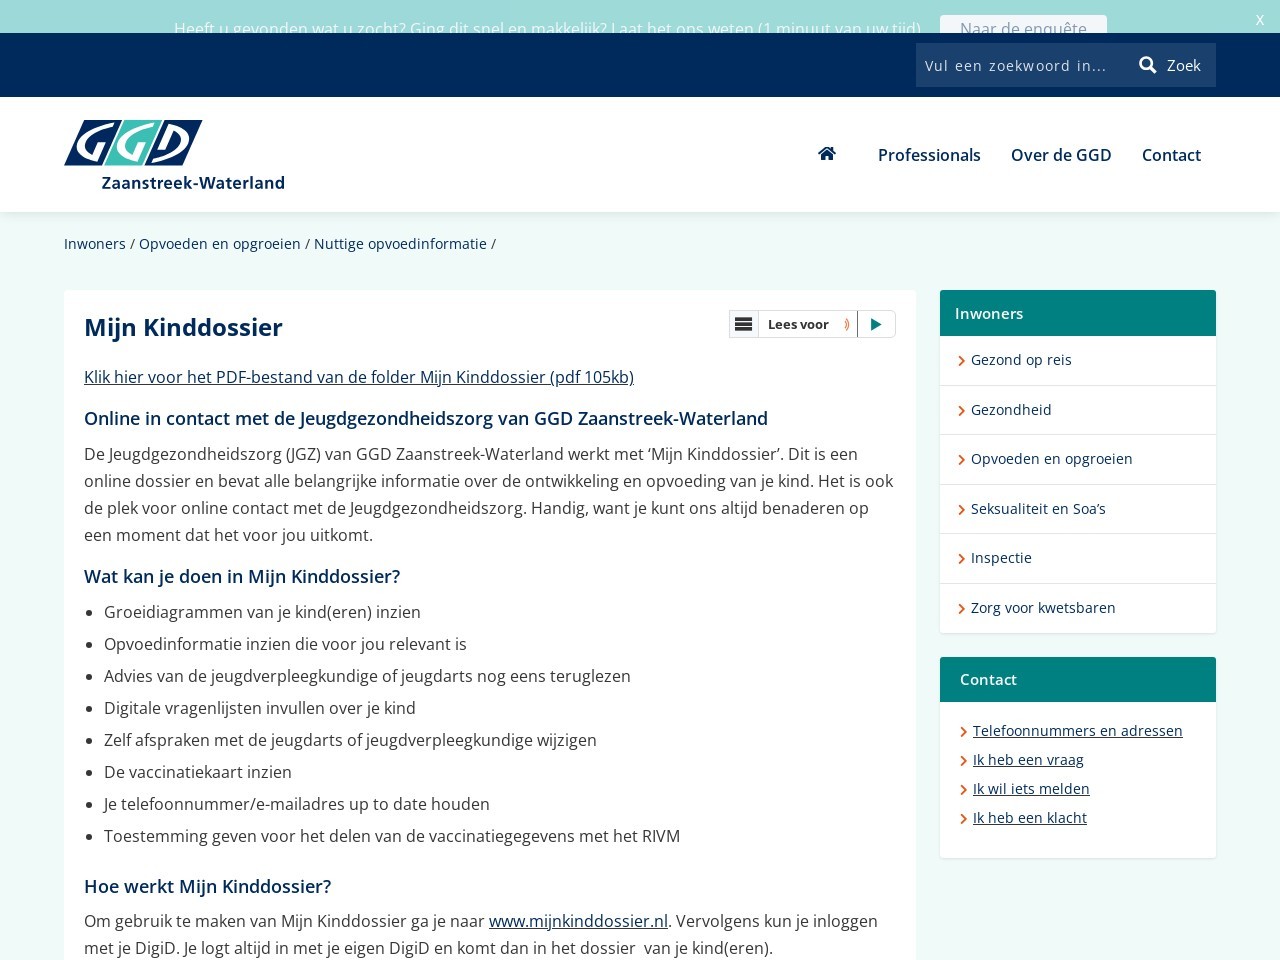Click the GGD Zaanstreek-Waterland logo
Screen dimensions: 1280x960
[x=175, y=155]
